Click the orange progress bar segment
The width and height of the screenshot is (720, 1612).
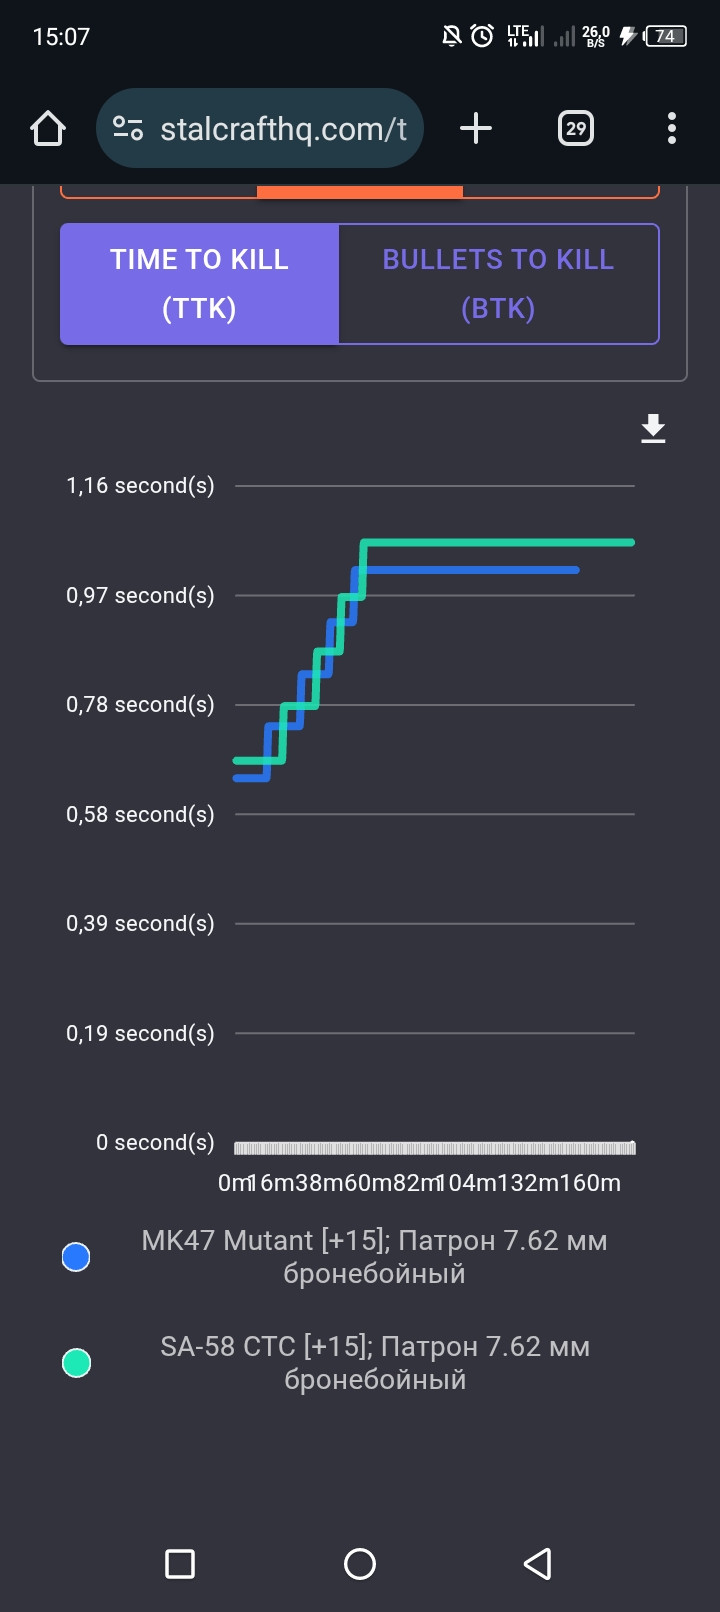(360, 191)
